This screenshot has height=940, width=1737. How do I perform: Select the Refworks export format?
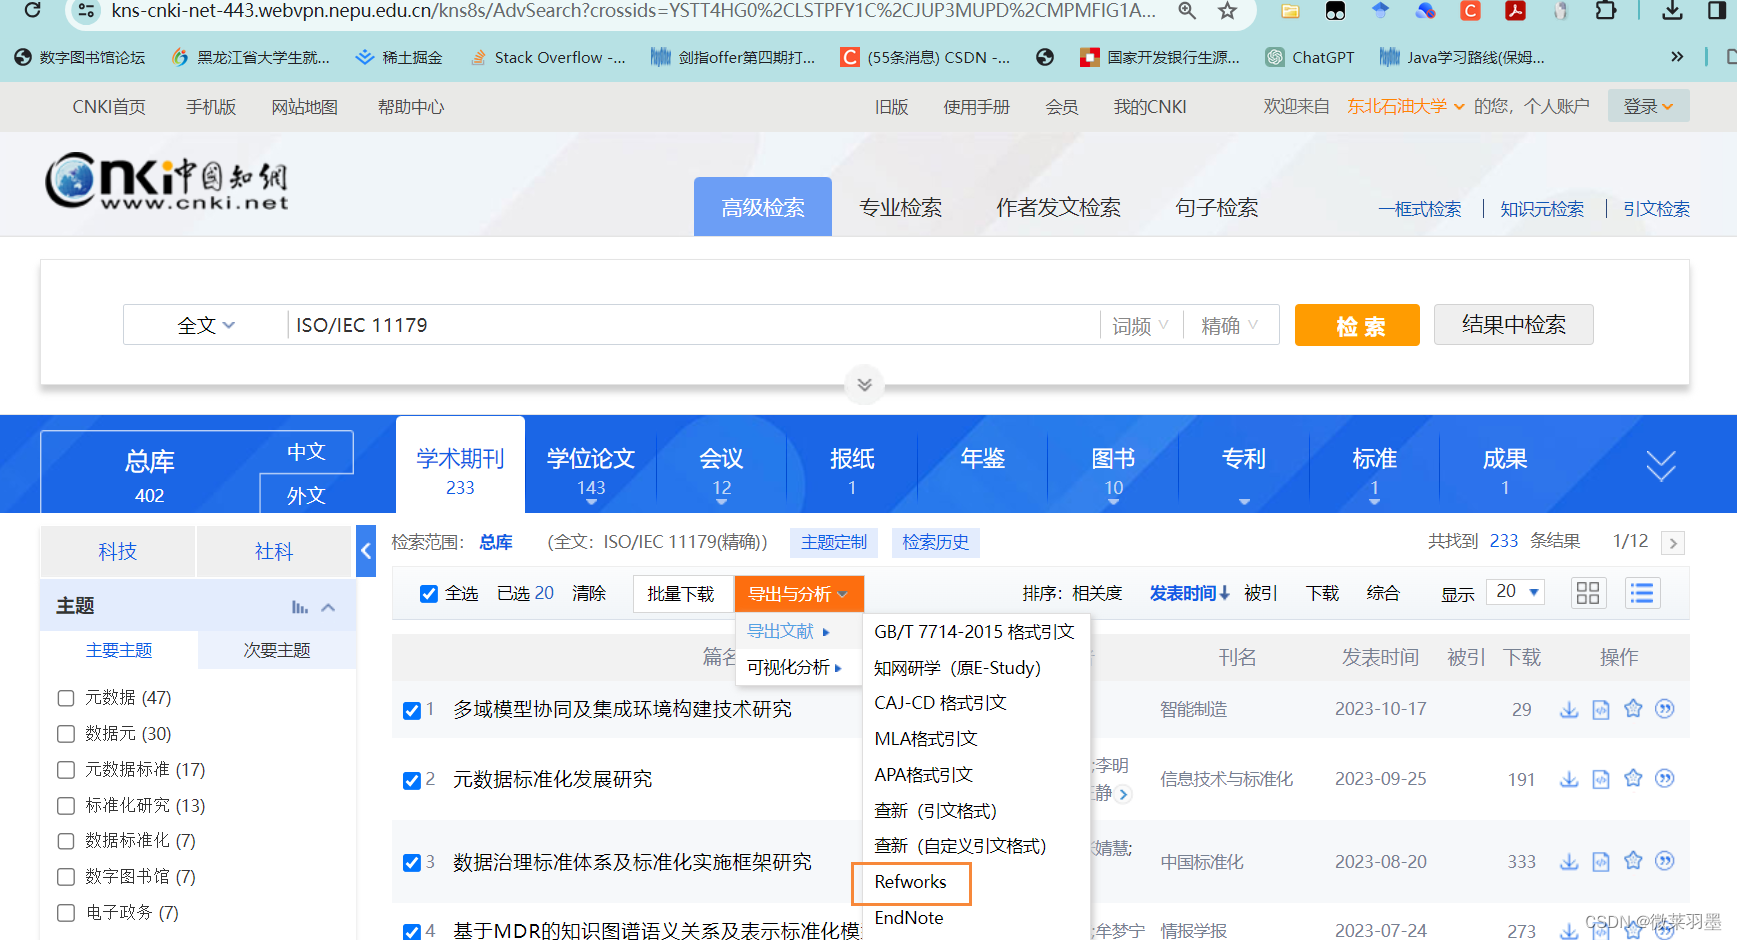point(911,882)
